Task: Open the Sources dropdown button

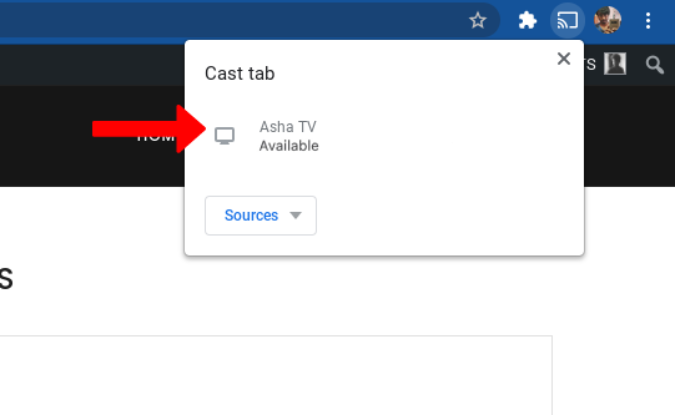Action: [x=261, y=215]
